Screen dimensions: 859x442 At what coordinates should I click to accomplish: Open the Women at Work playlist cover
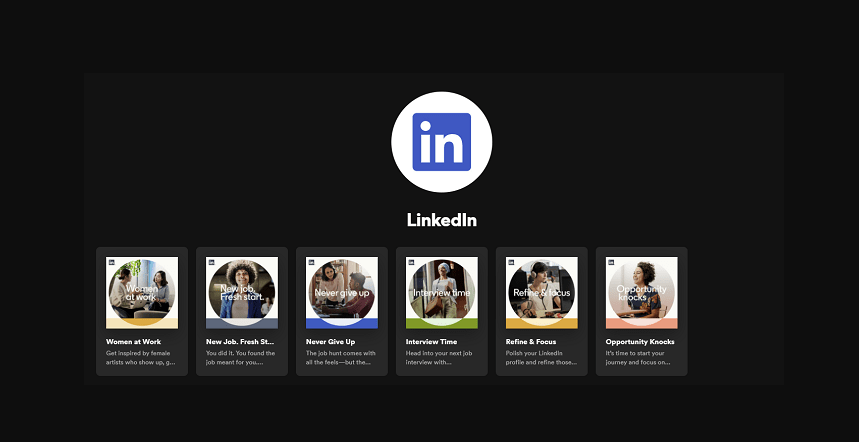[142, 292]
